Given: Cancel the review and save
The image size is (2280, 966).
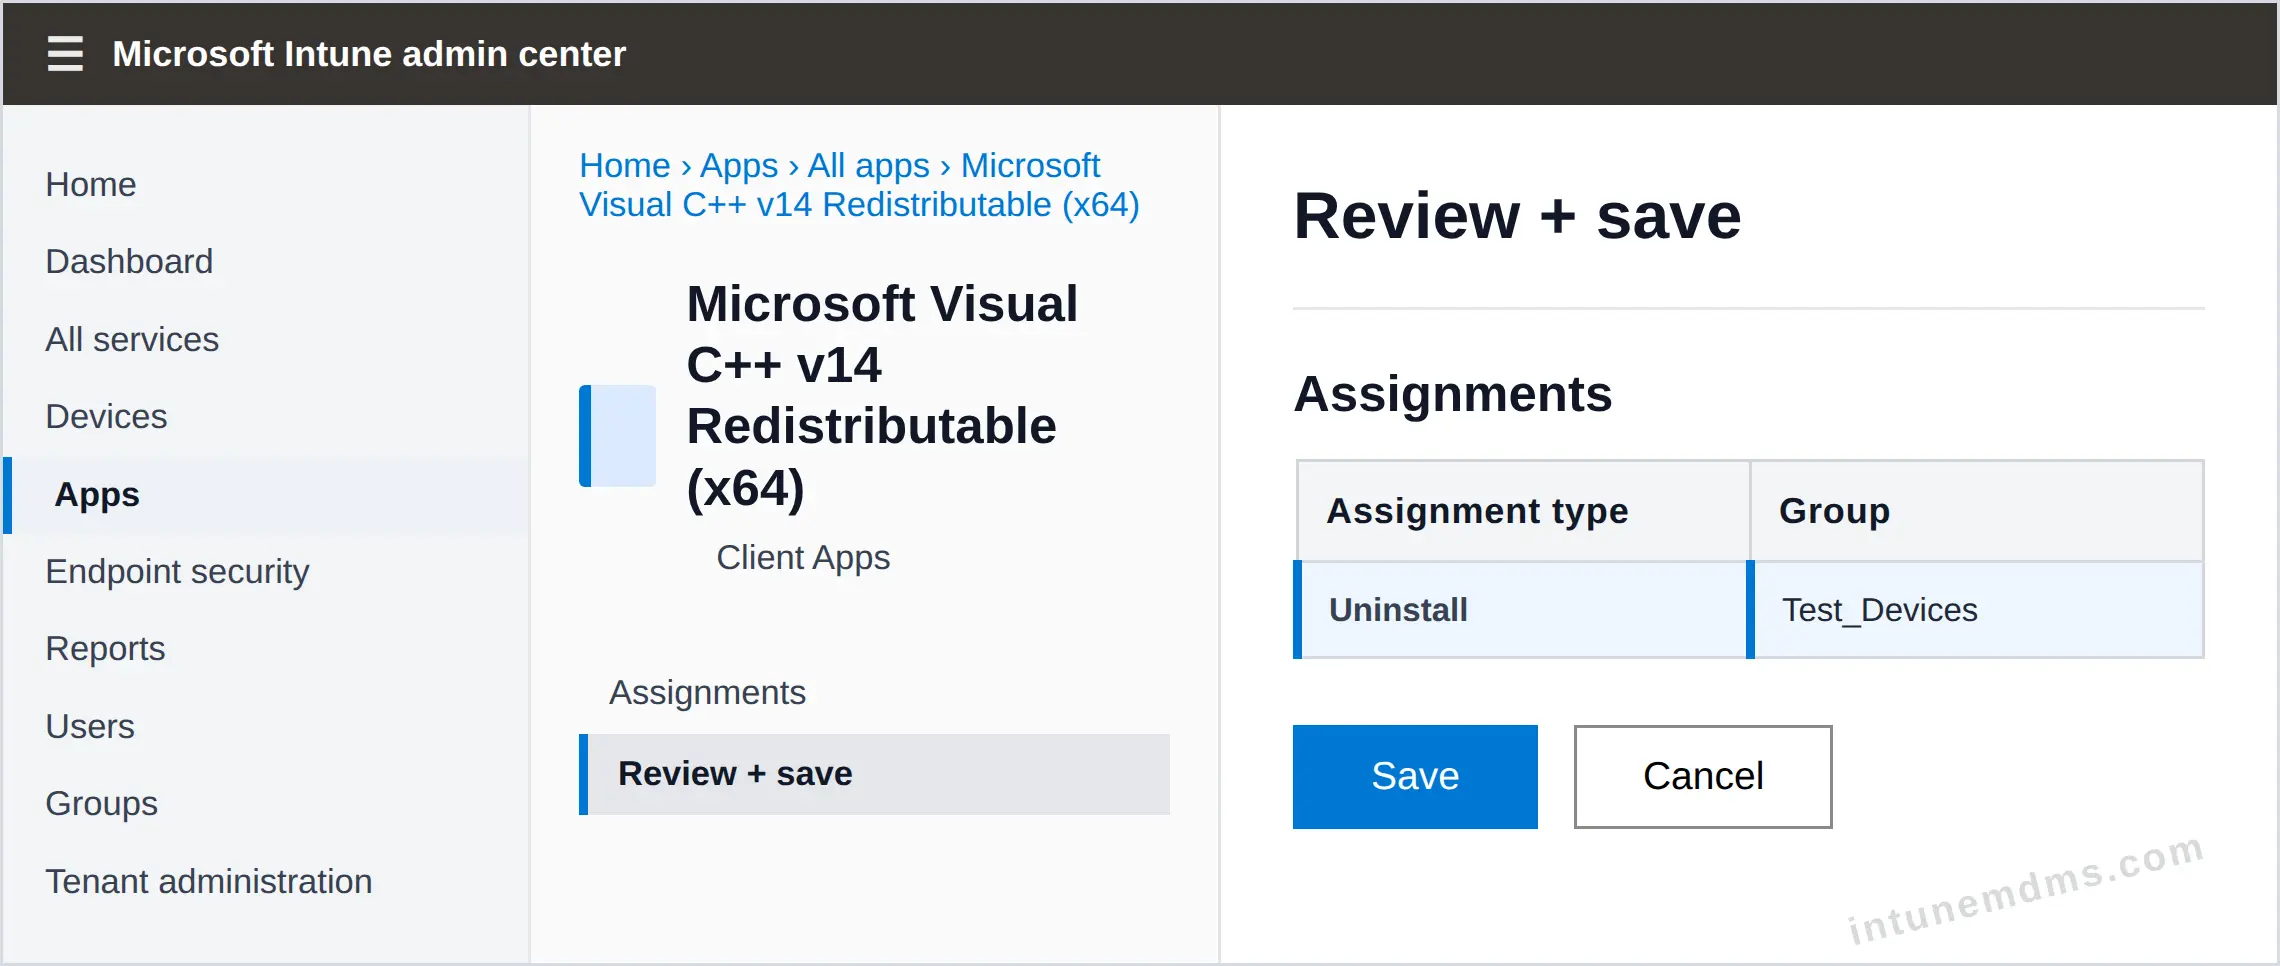Looking at the screenshot, I should 1703,777.
